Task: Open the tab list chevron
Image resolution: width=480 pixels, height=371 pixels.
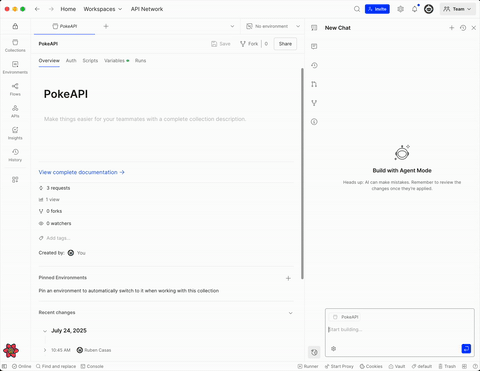Action: [232, 26]
